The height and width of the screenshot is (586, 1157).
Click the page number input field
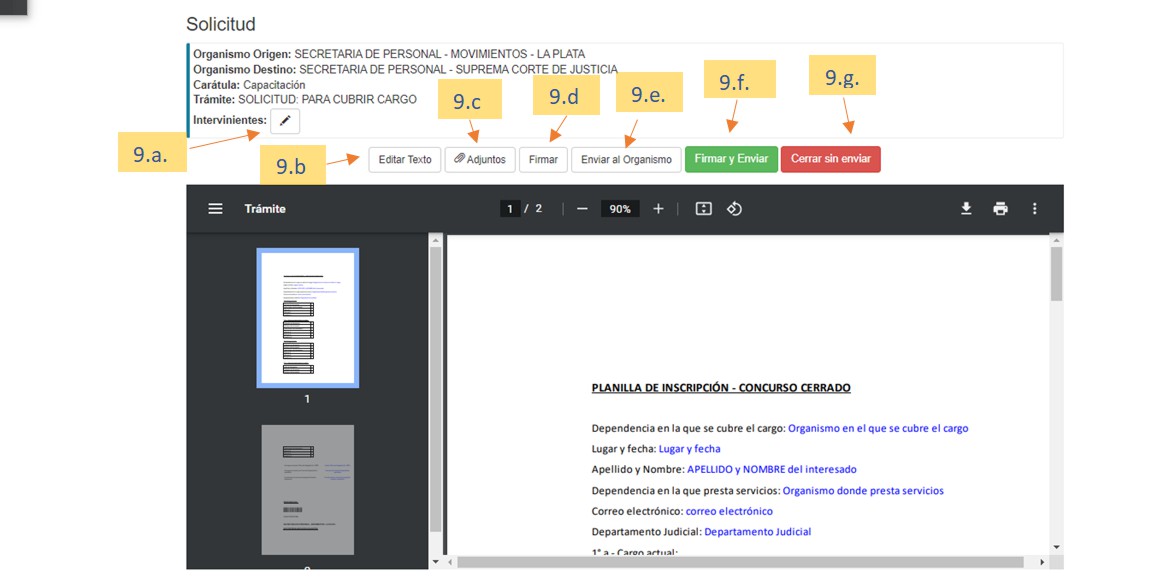click(510, 209)
